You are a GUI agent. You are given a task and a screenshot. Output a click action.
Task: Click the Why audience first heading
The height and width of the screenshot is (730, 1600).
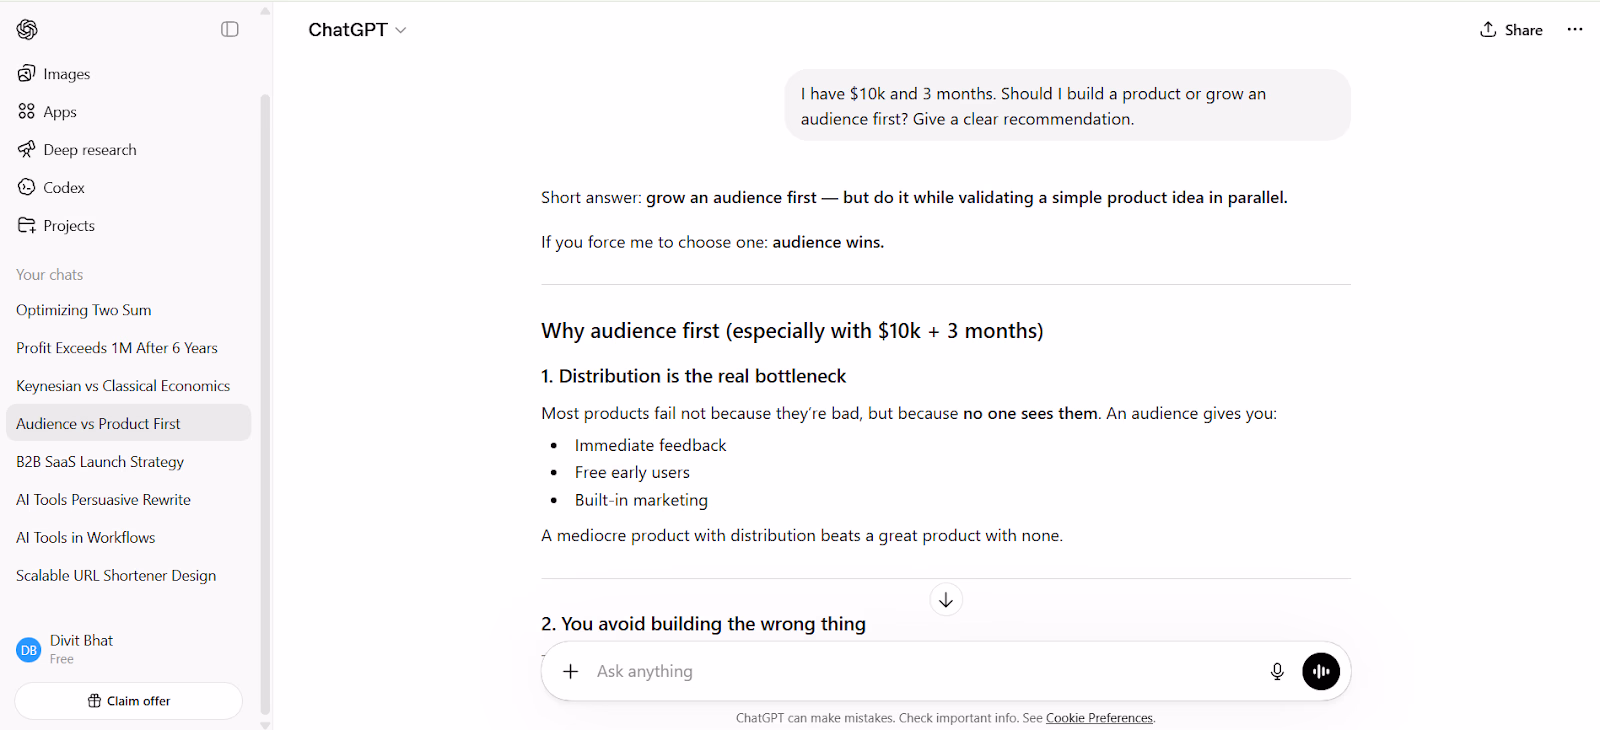click(792, 331)
